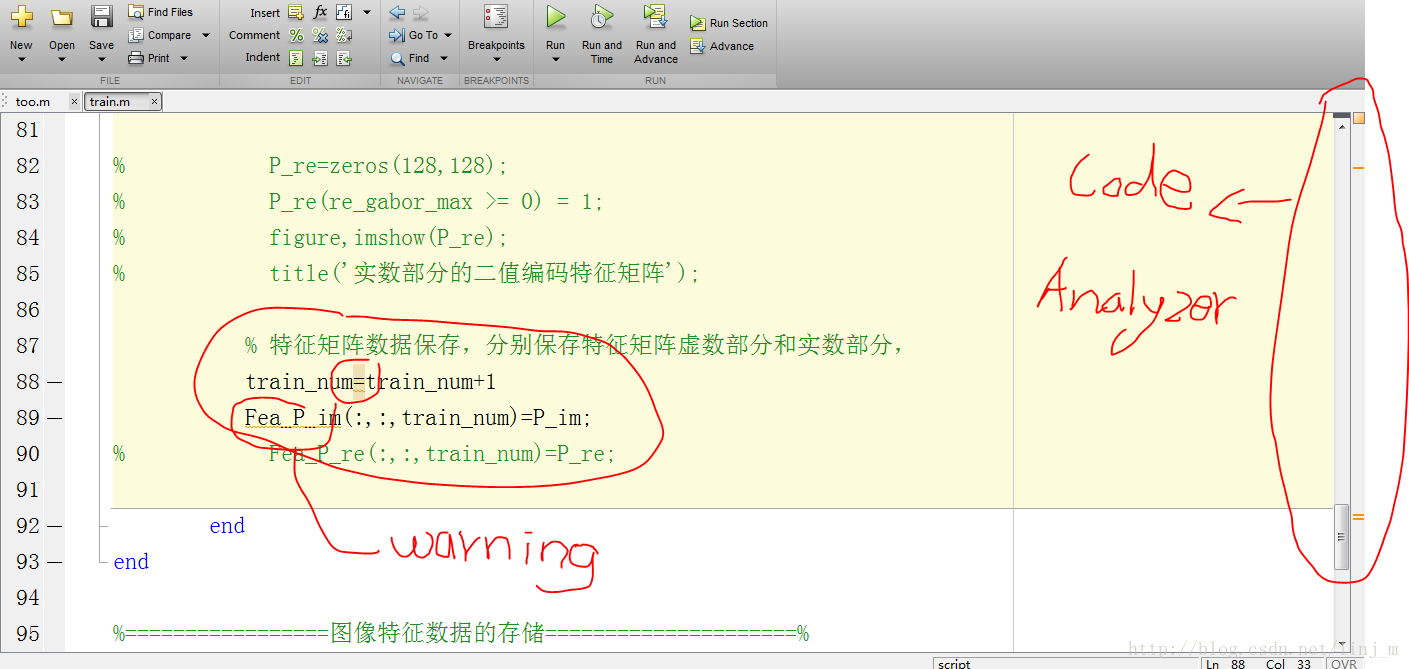The image size is (1409, 669).
Task: Click the Run and Time icon
Action: (x=601, y=17)
